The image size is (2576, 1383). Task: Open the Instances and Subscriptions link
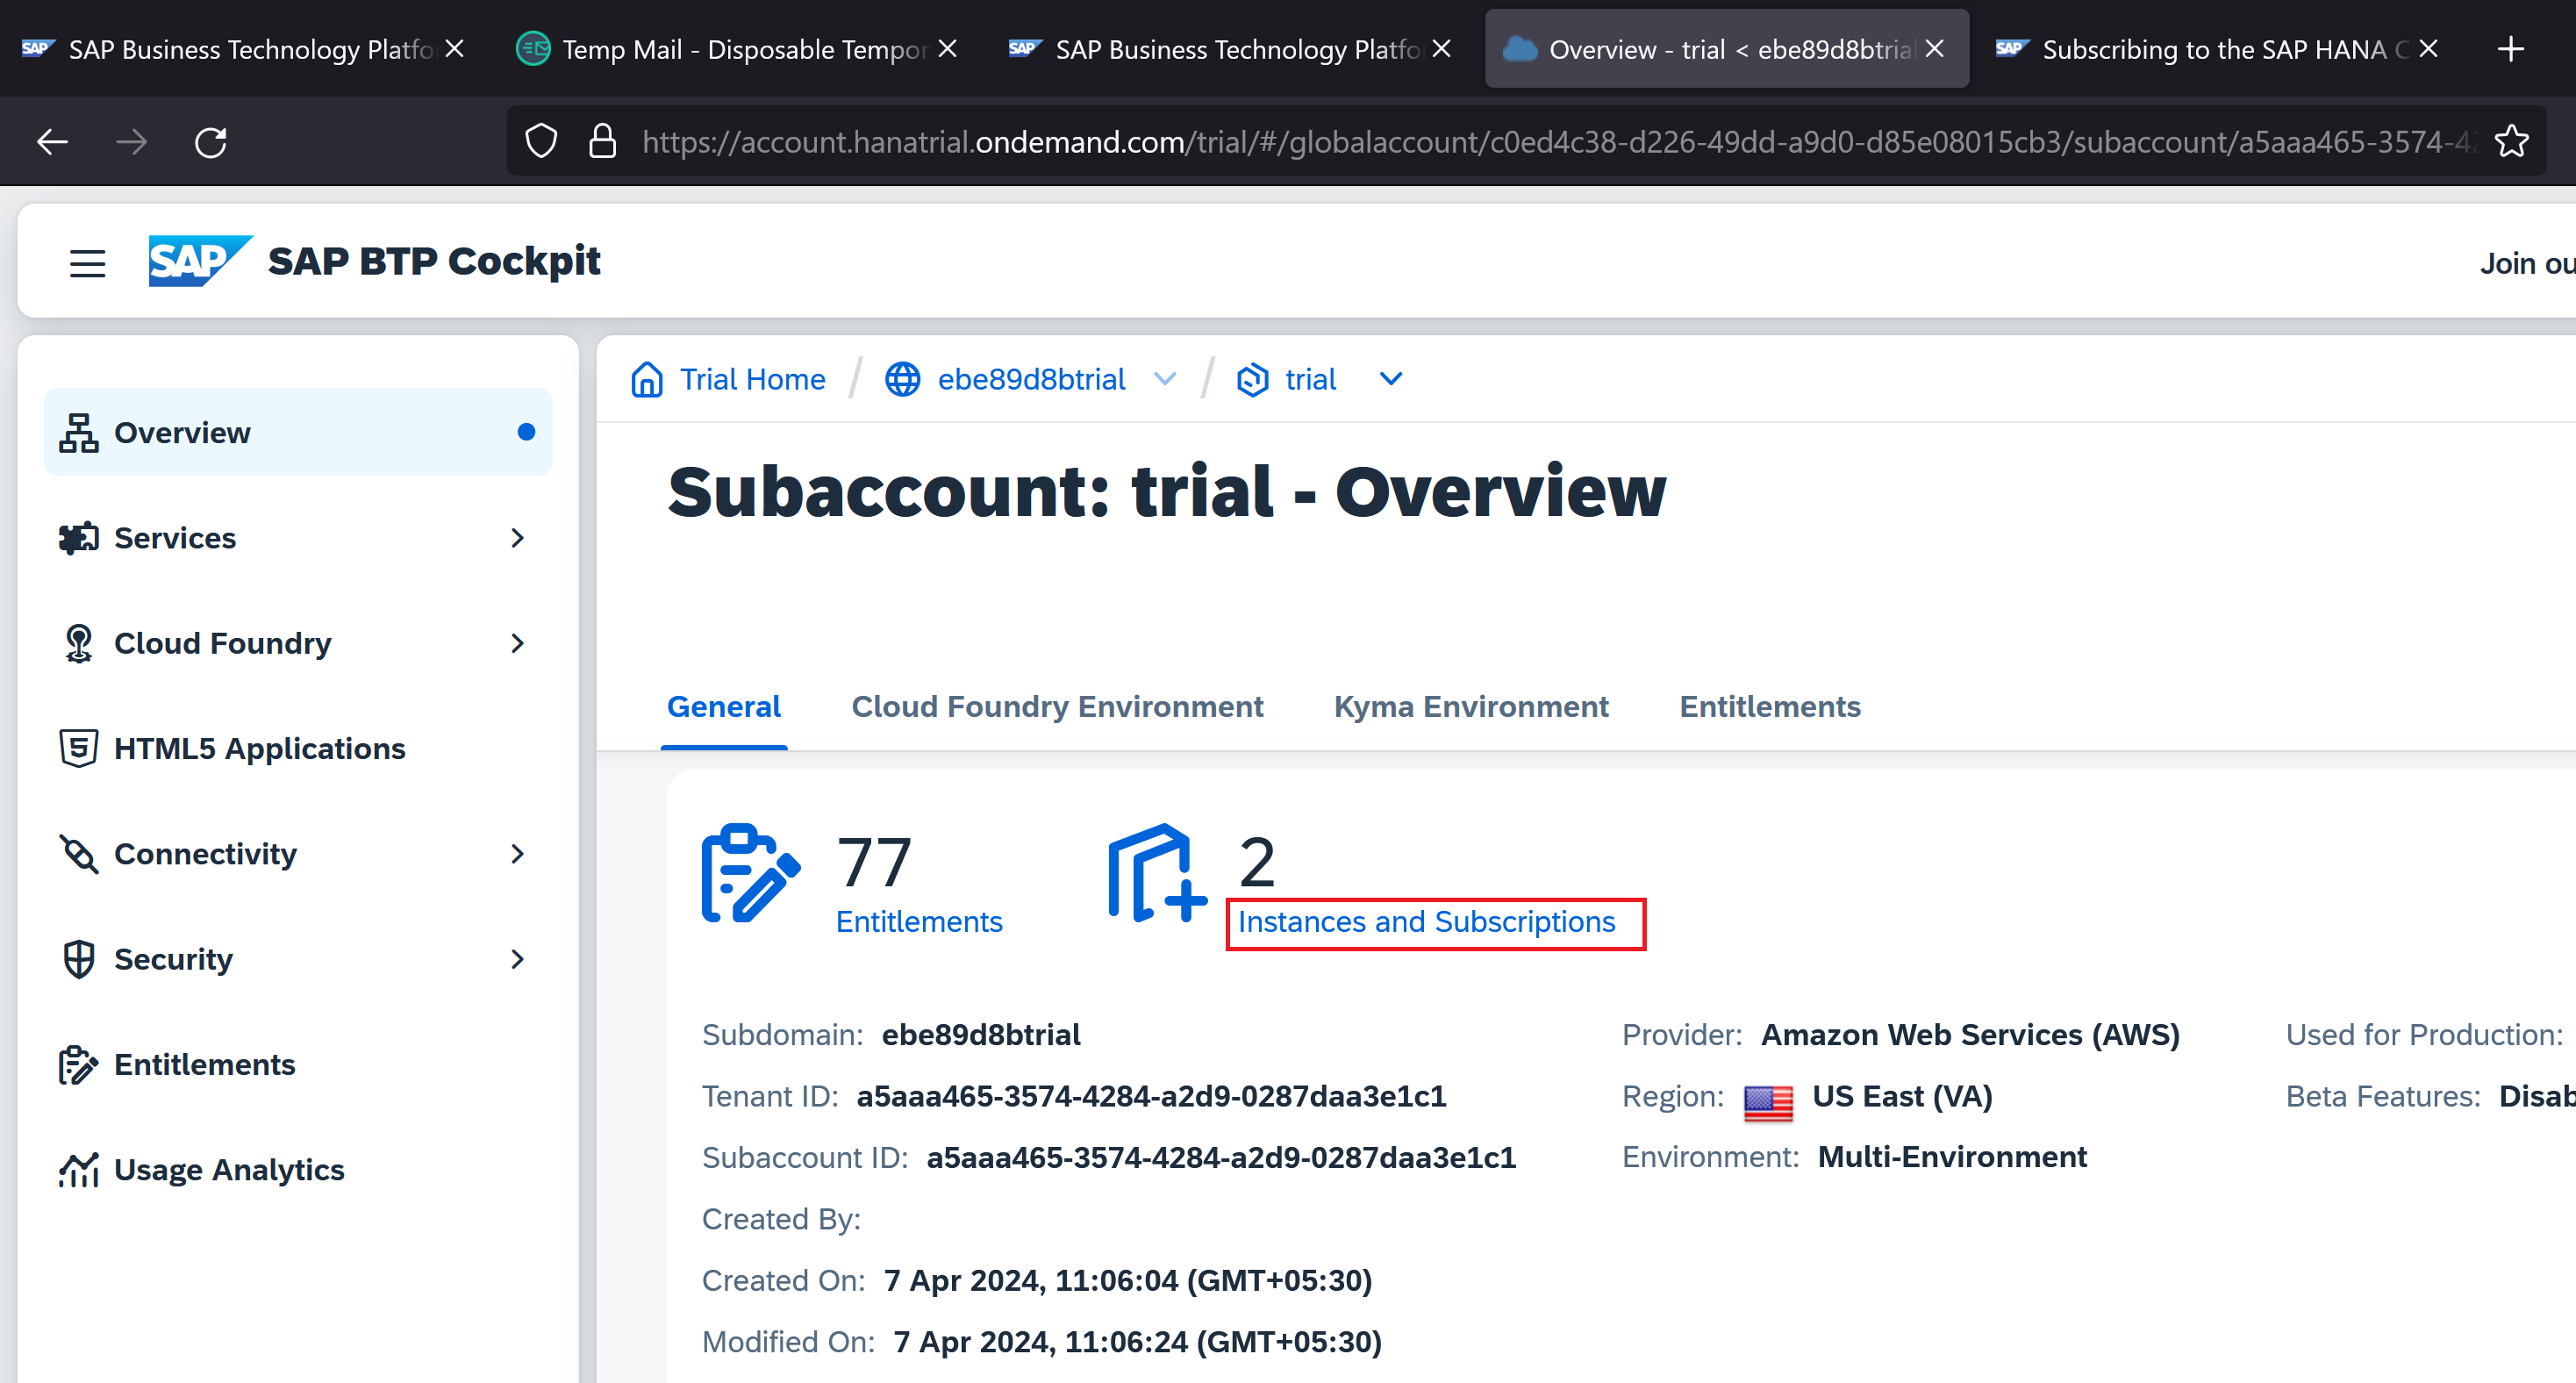coord(1426,921)
